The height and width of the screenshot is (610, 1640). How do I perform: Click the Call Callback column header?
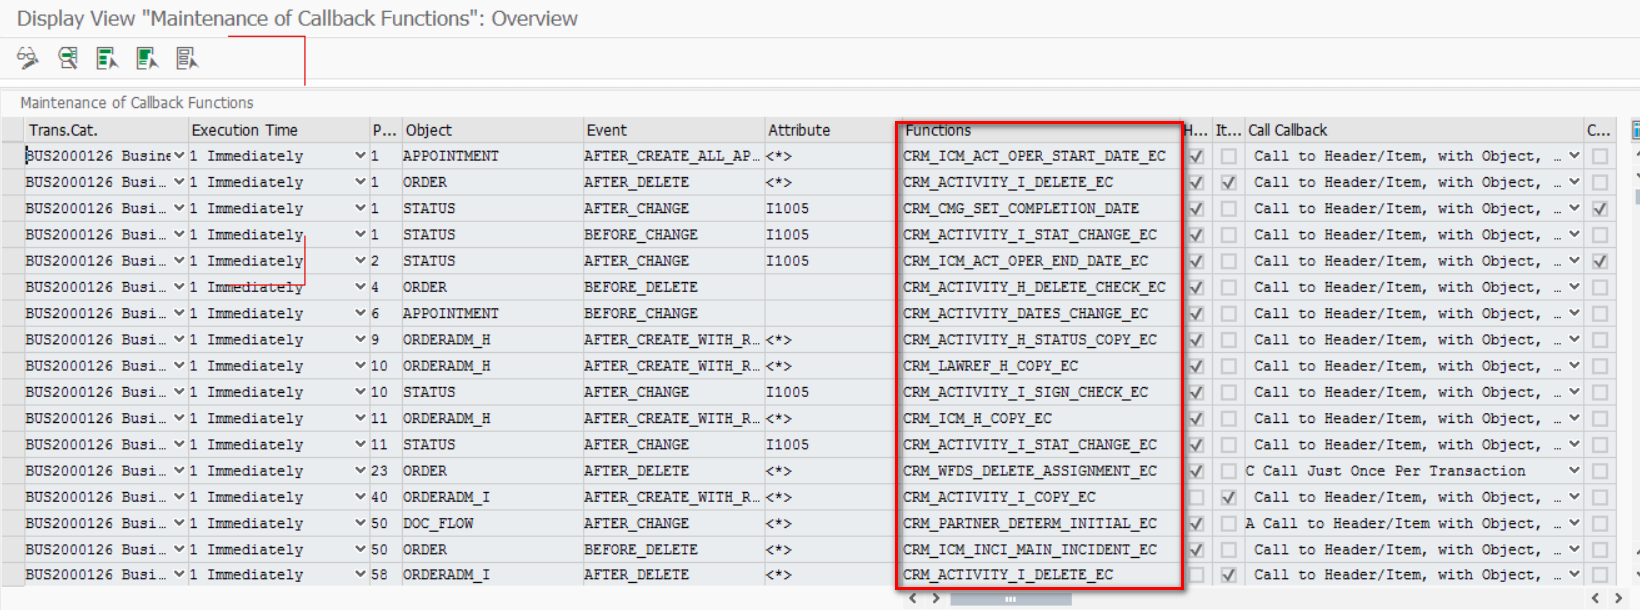[x=1413, y=130]
